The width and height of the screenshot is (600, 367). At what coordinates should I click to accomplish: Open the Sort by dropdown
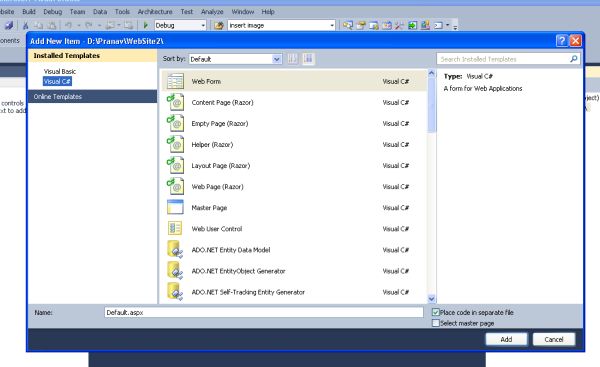tap(235, 59)
